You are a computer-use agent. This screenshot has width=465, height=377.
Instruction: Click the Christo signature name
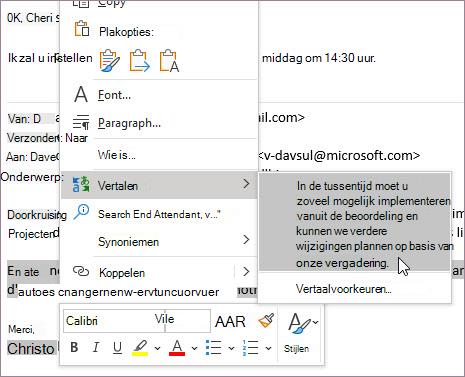click(31, 349)
